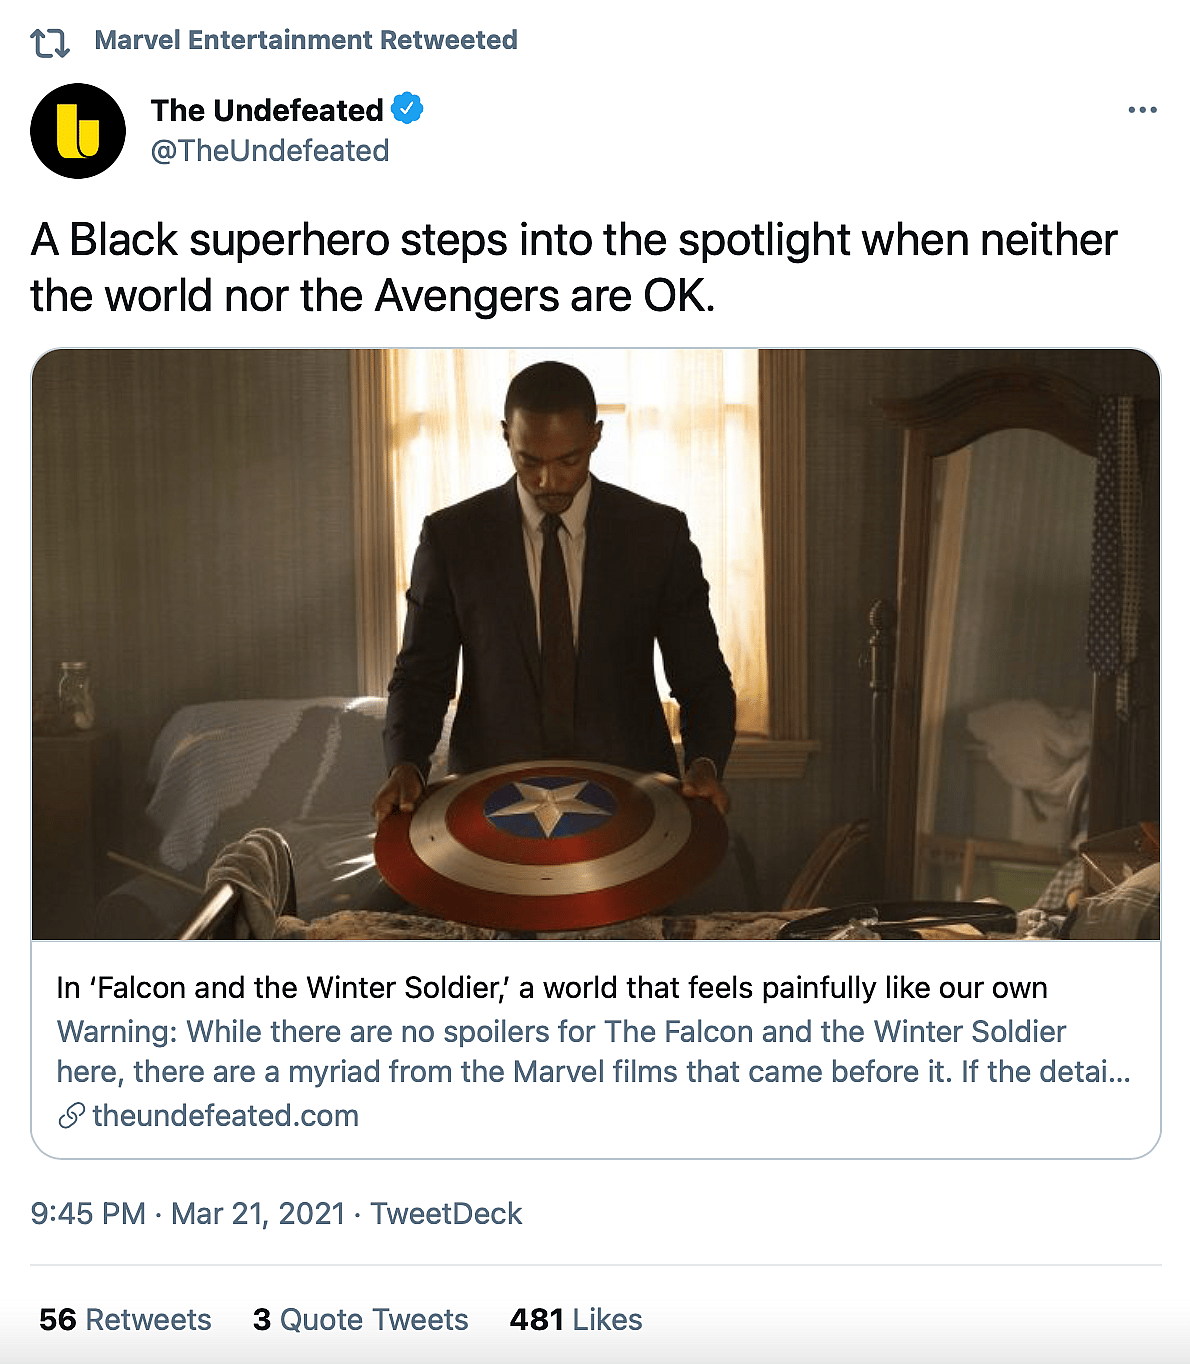This screenshot has width=1190, height=1364.
Task: Visit the theundefeated.com domain link
Action: (x=225, y=1116)
